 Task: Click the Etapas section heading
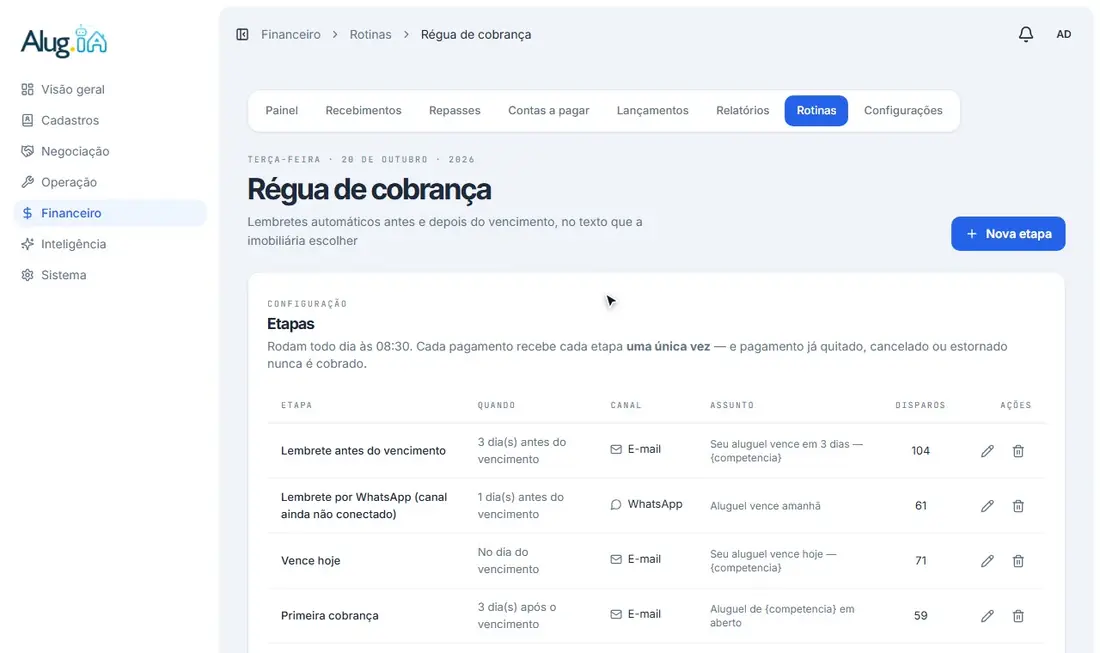coord(290,324)
